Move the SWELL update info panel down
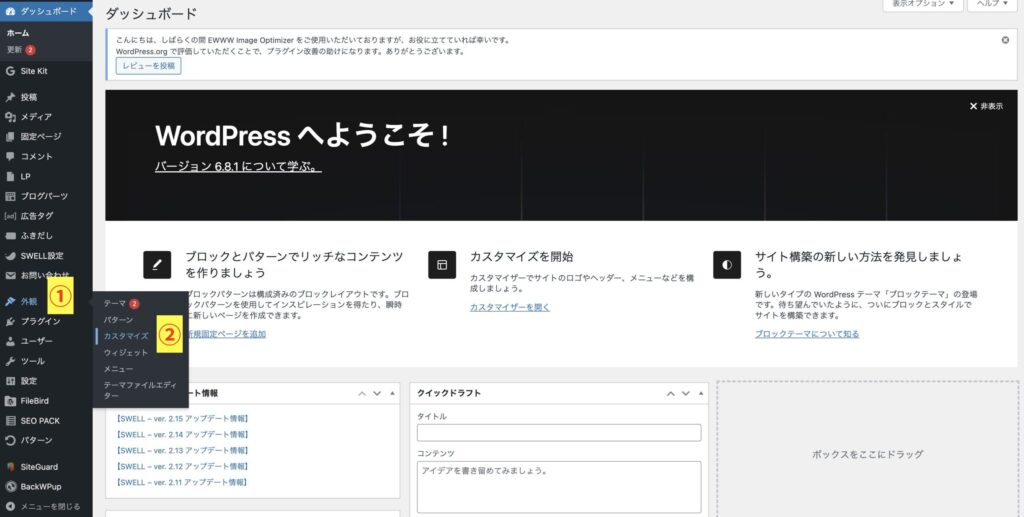1024x517 pixels. (377, 394)
